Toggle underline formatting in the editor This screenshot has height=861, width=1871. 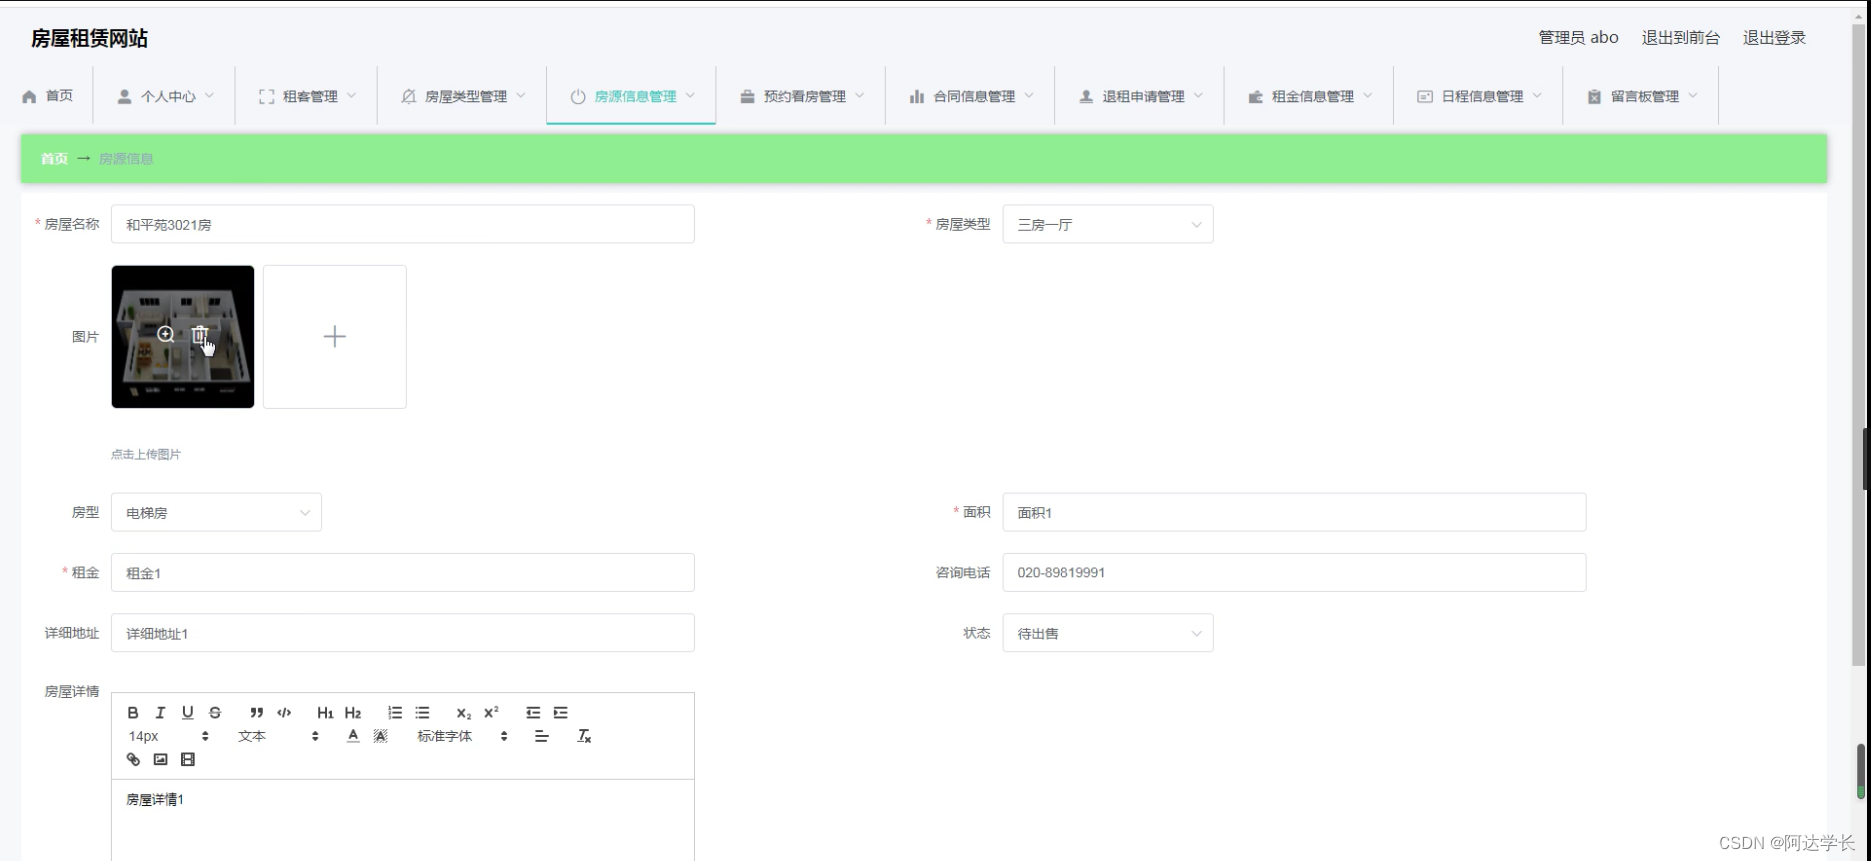pyautogui.click(x=188, y=713)
